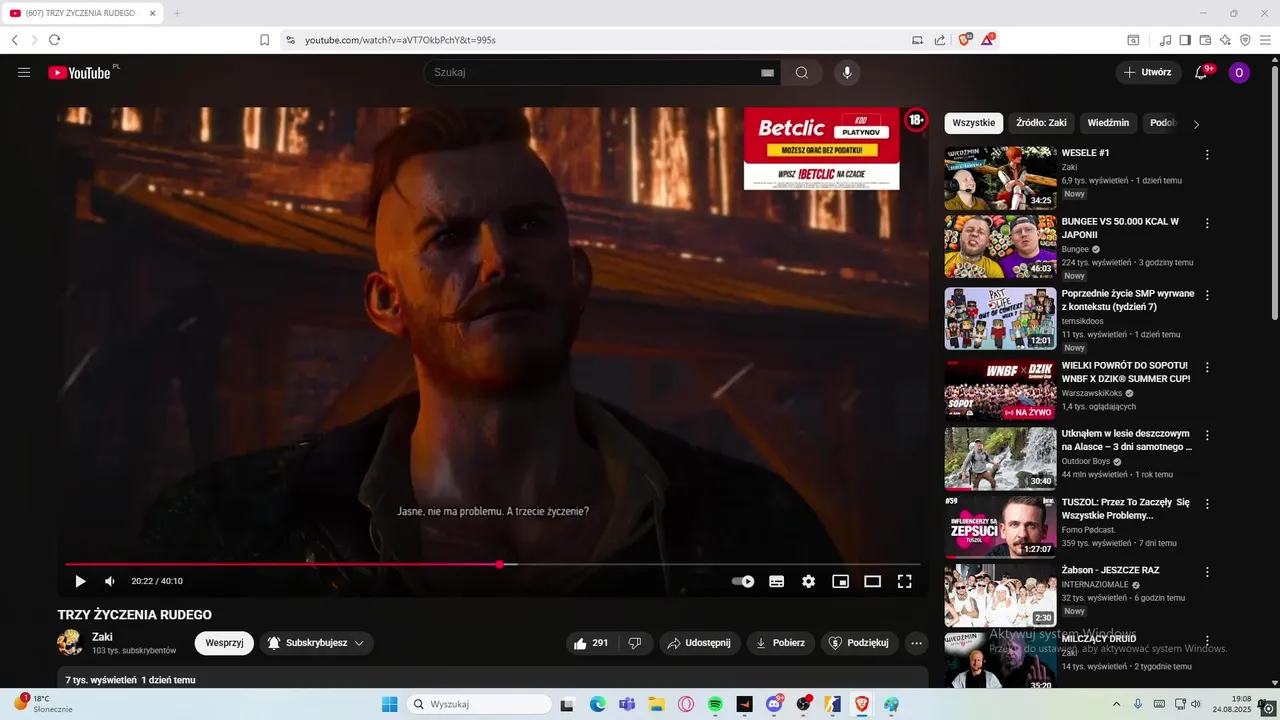Open the Windows Start menu

[389, 704]
